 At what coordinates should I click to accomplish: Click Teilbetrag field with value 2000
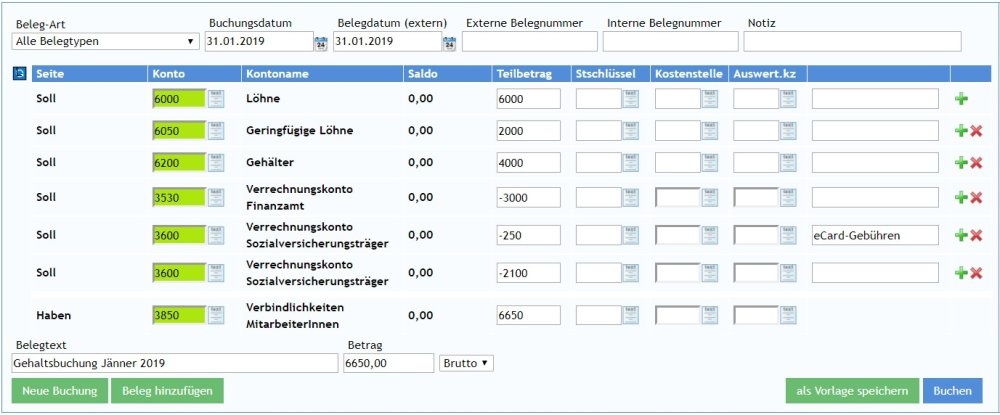[x=529, y=131]
